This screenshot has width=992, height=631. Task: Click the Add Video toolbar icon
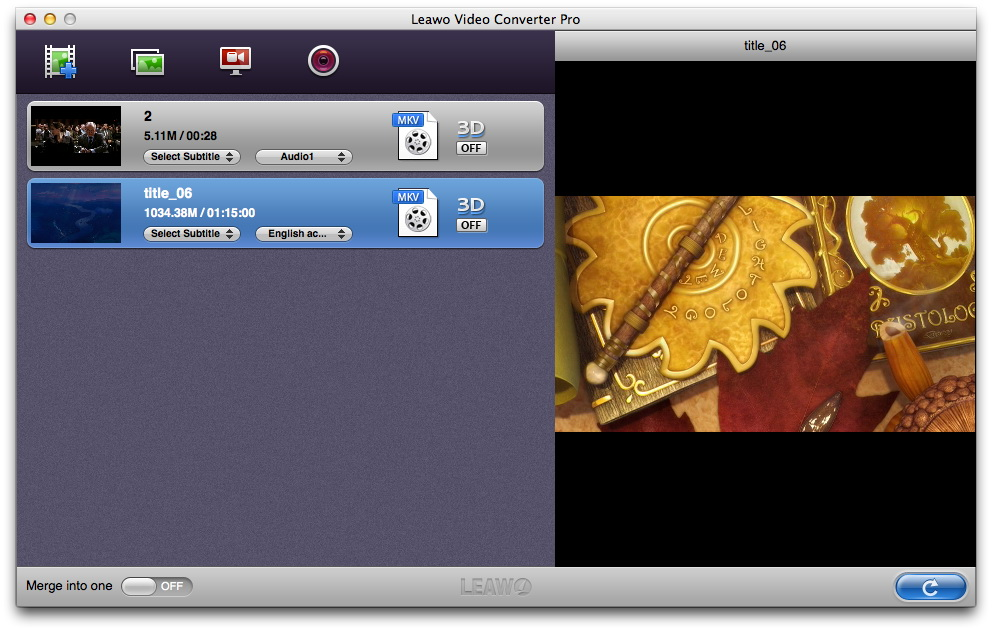click(60, 60)
